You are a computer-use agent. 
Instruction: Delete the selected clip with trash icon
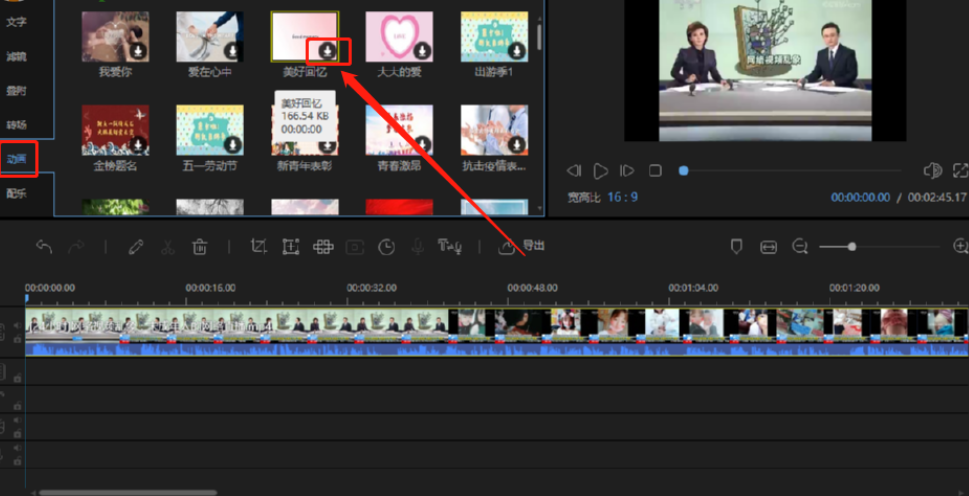(199, 247)
